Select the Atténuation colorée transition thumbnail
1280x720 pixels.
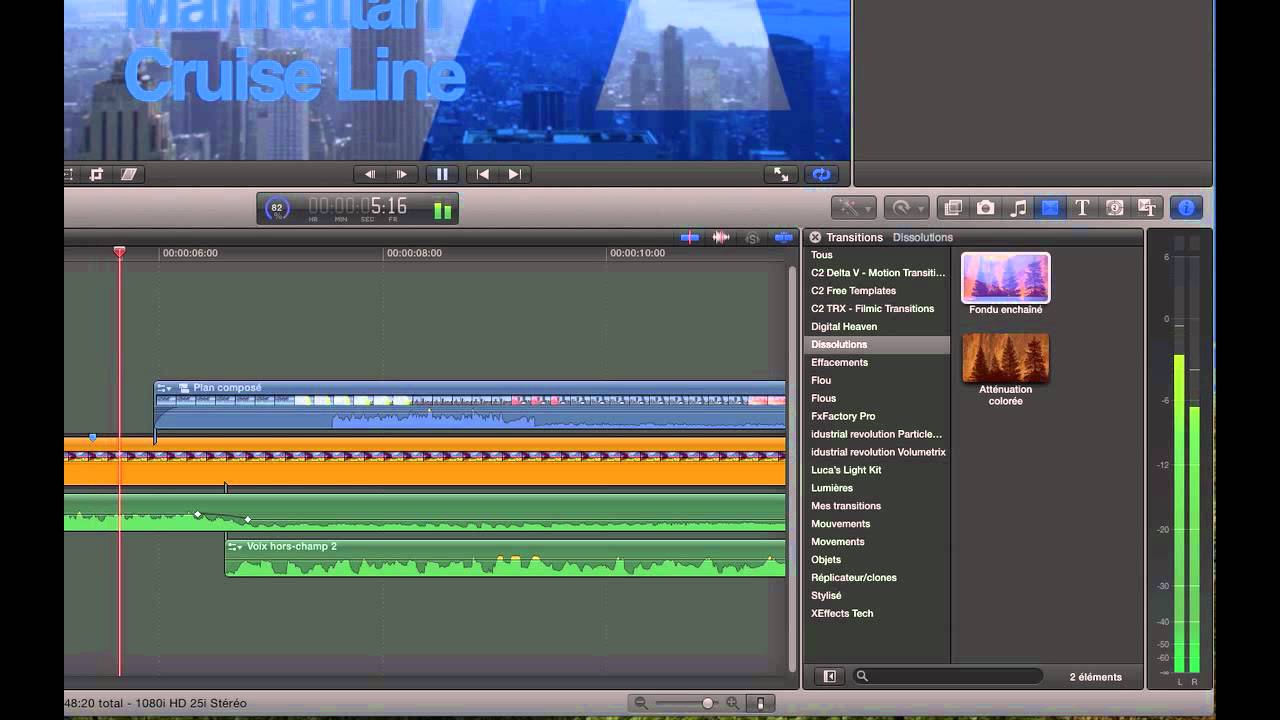click(x=1006, y=358)
